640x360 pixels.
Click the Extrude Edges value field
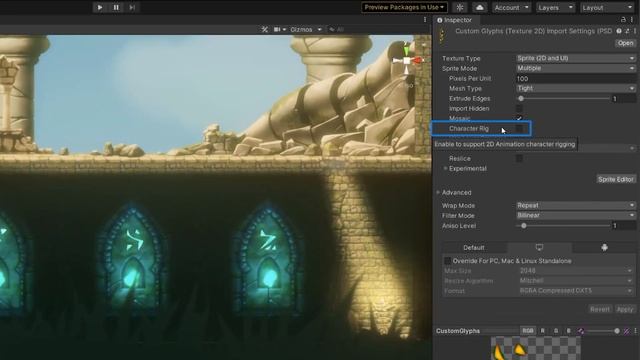point(624,98)
